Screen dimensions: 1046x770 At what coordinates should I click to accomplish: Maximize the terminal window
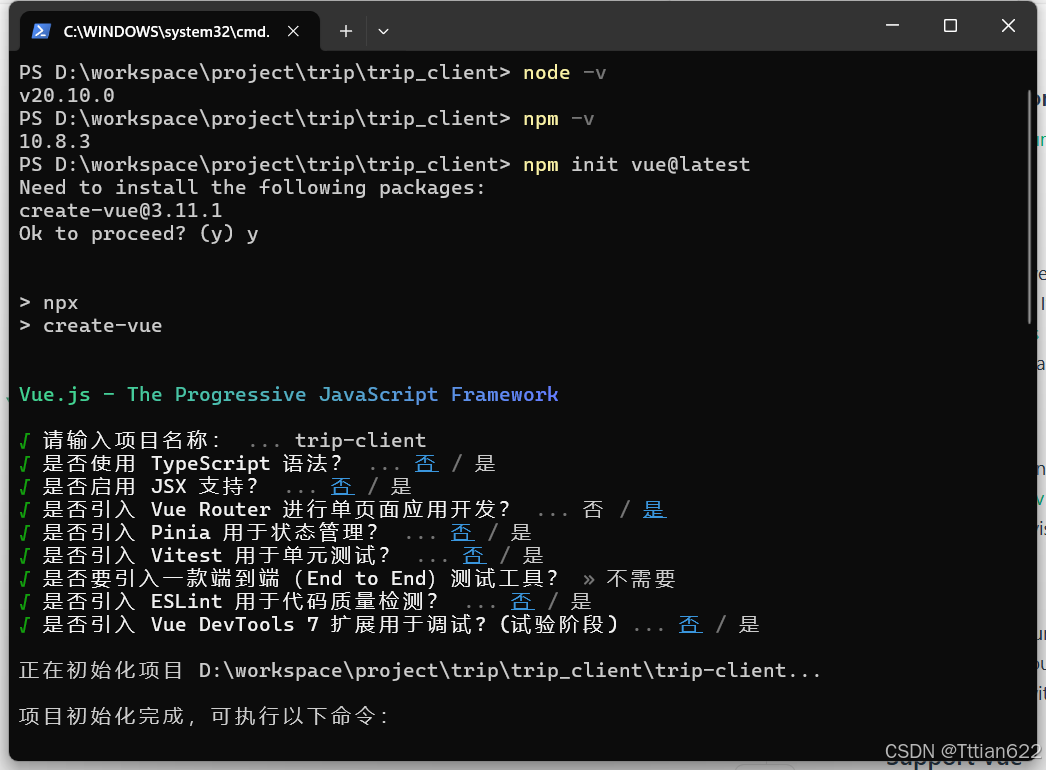click(x=951, y=25)
